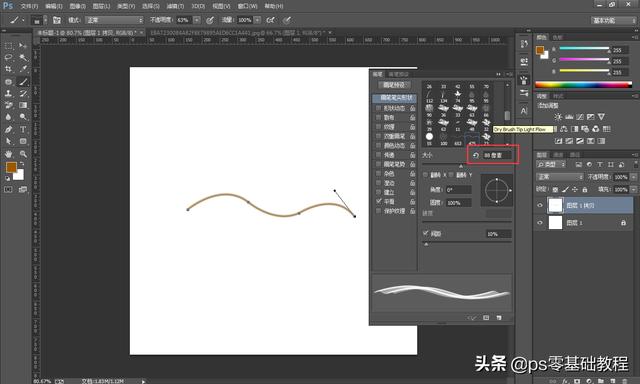640x384 pixels.
Task: Open the brush blending mode dropdown in options bar
Action: tap(114, 20)
